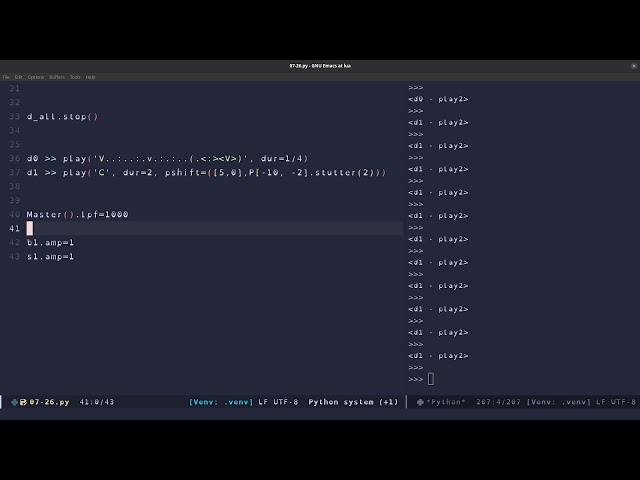Click line number 43

click(x=15, y=257)
